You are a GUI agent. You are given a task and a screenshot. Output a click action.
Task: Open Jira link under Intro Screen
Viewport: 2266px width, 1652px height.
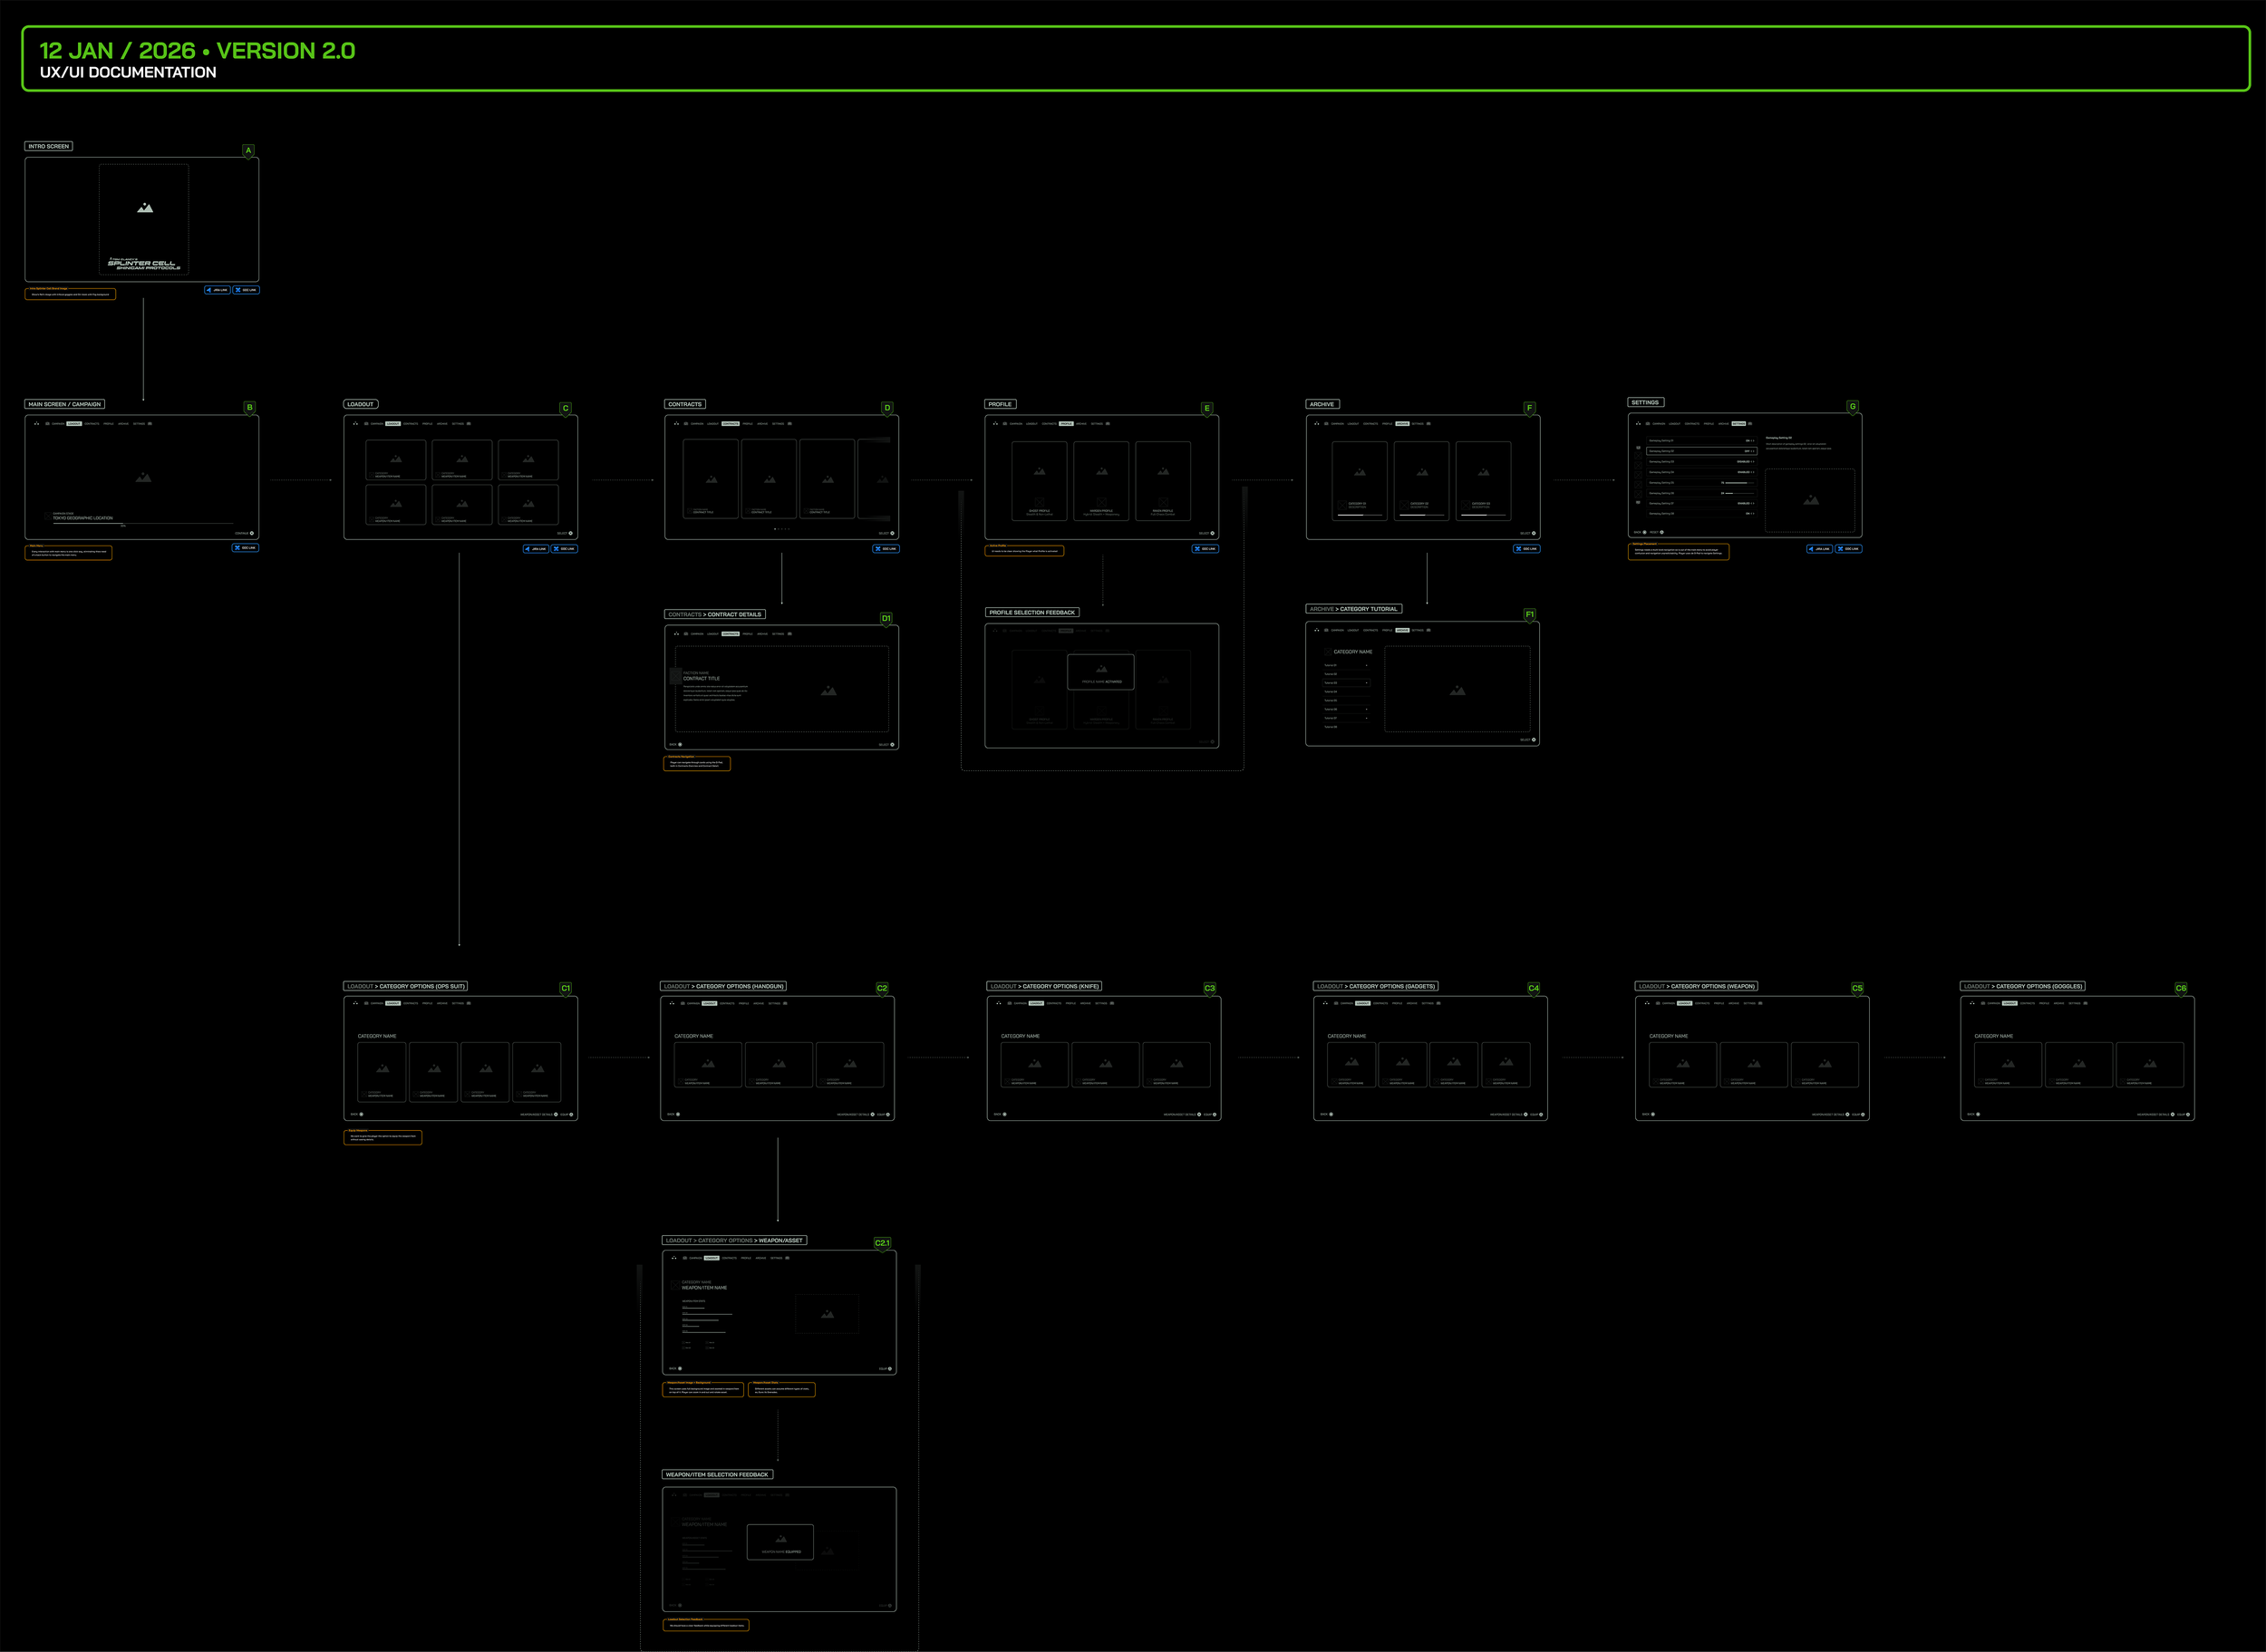pos(217,290)
